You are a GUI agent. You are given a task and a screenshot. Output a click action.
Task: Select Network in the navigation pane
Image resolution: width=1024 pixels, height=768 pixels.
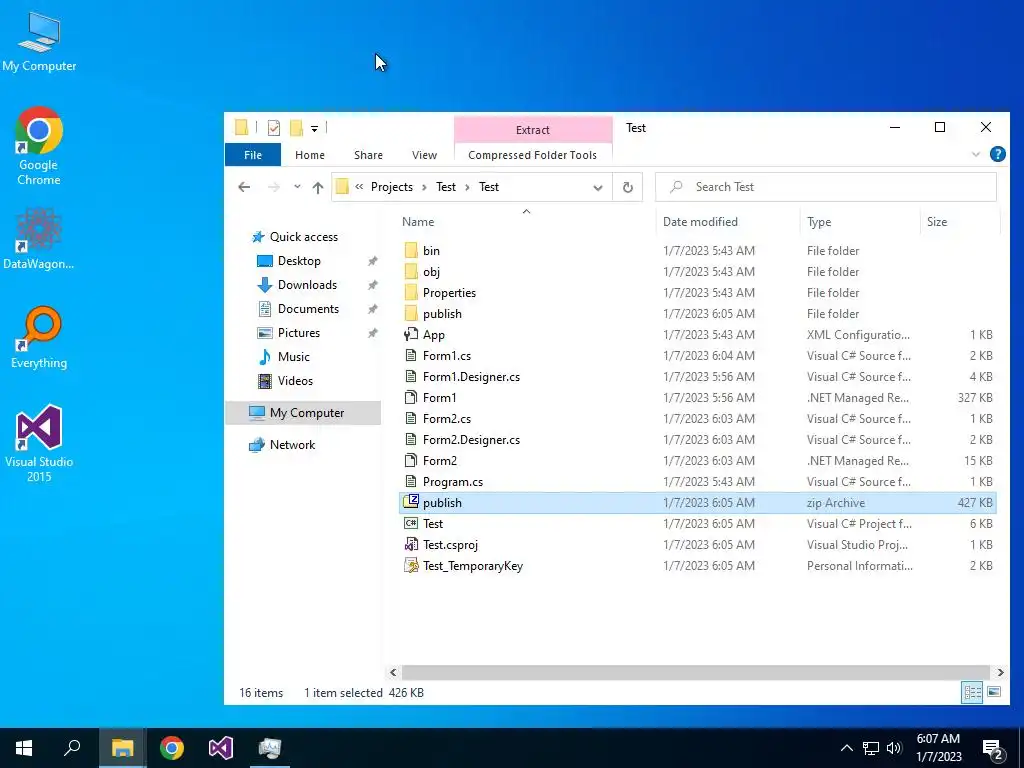pos(292,445)
